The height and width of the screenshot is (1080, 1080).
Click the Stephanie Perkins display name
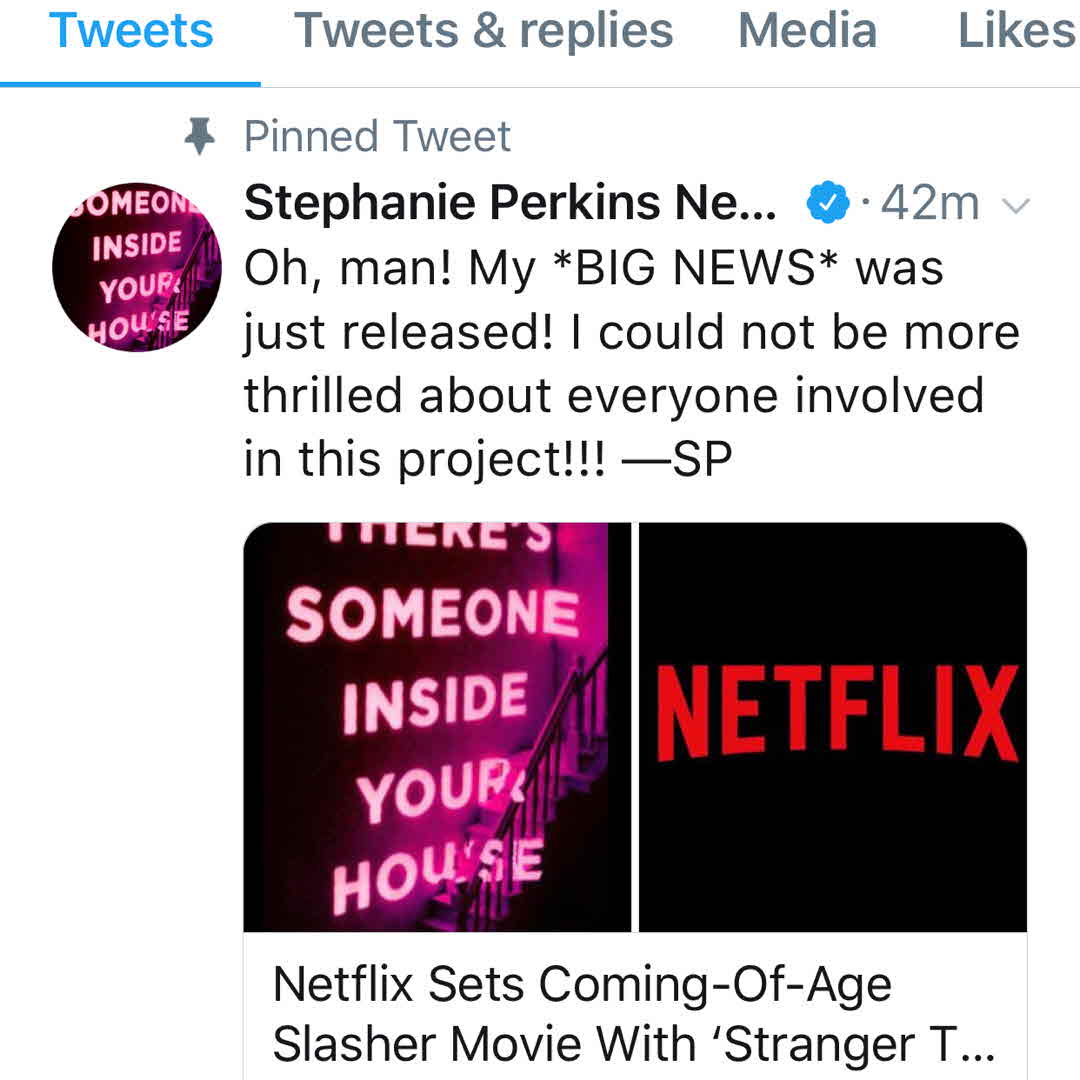[x=510, y=204]
